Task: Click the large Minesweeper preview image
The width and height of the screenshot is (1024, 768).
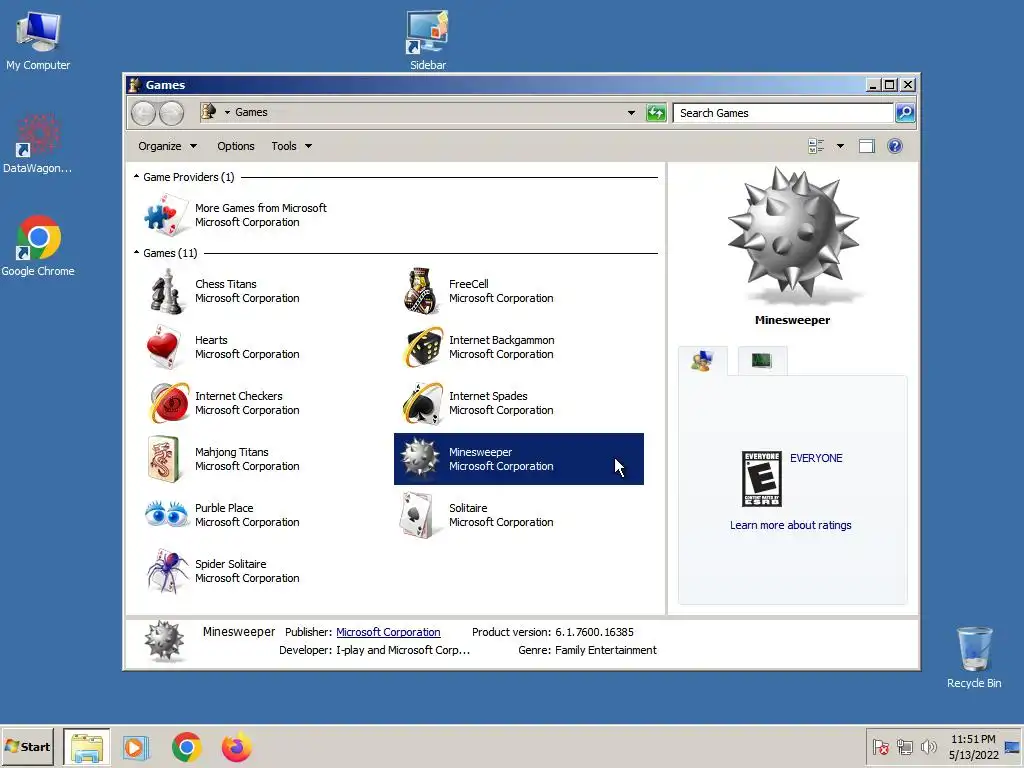Action: 793,236
